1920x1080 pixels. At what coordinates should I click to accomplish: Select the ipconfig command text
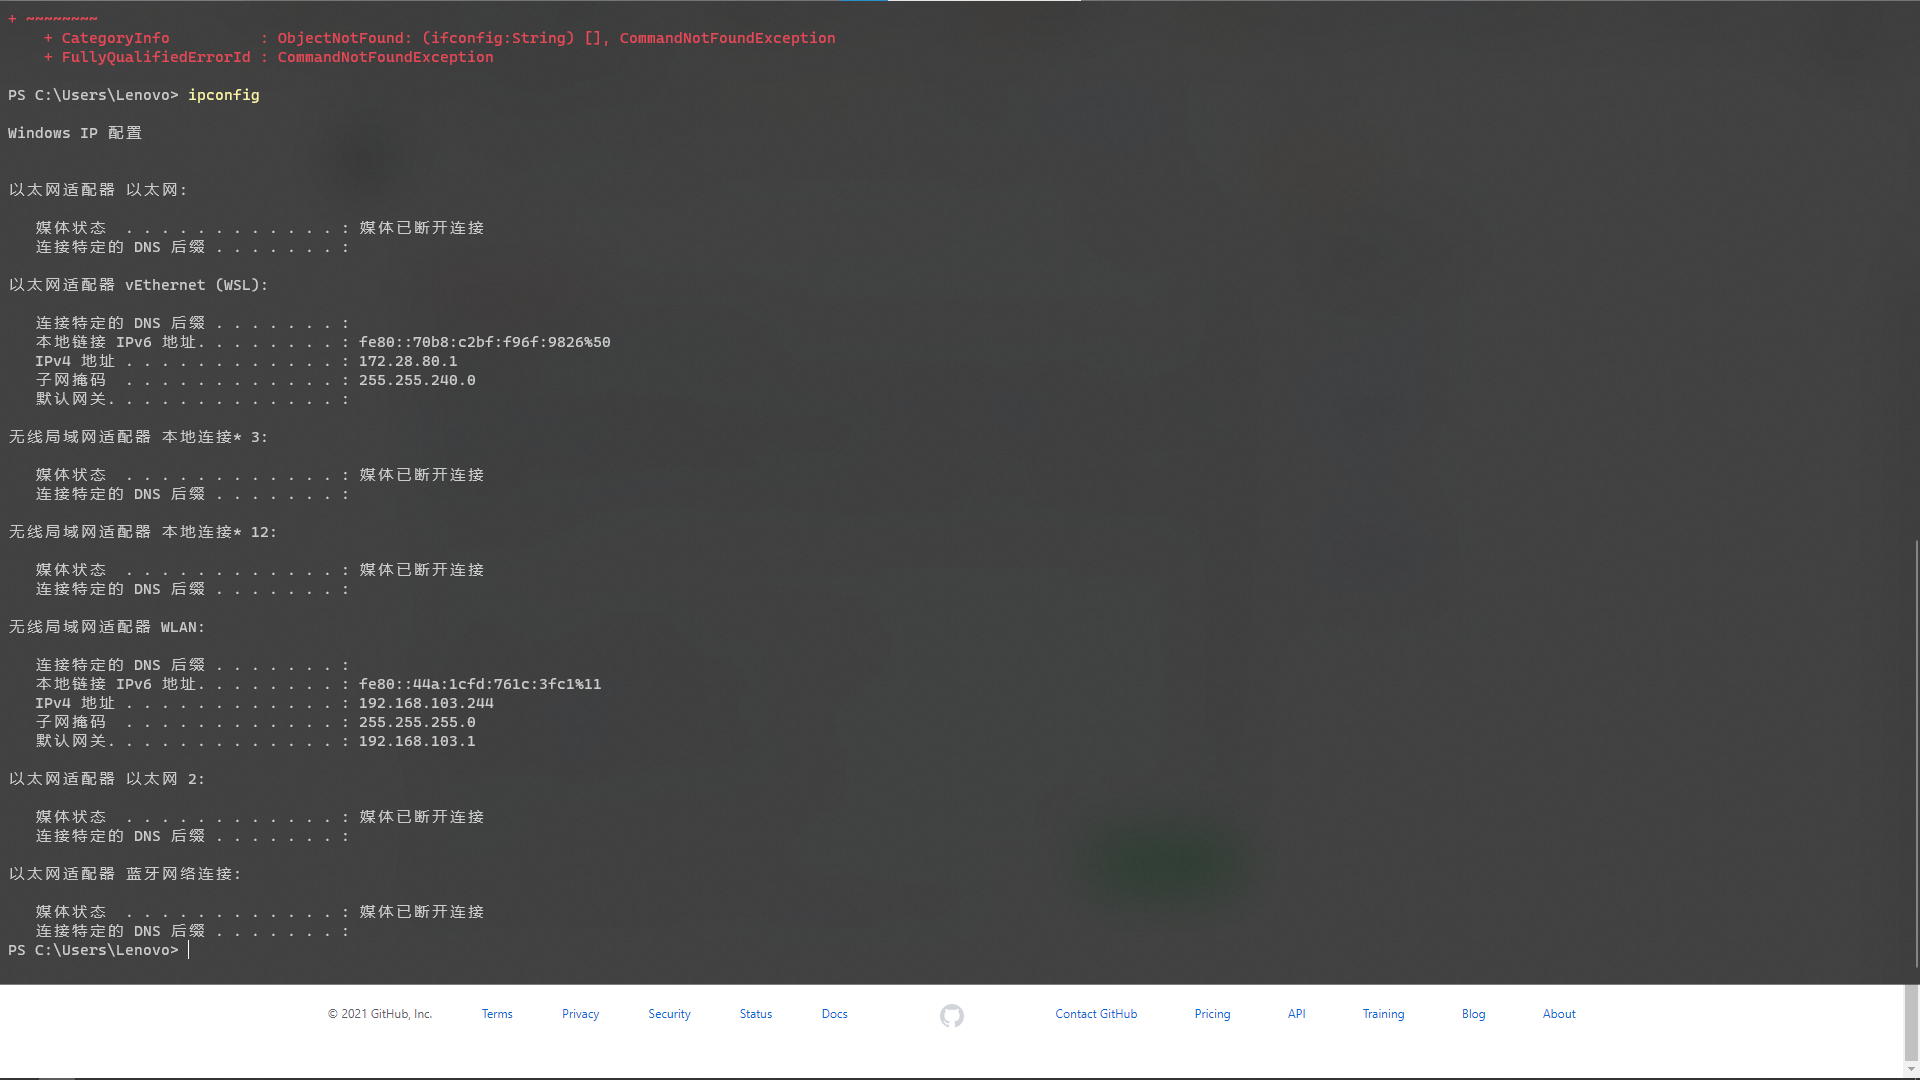pos(223,94)
